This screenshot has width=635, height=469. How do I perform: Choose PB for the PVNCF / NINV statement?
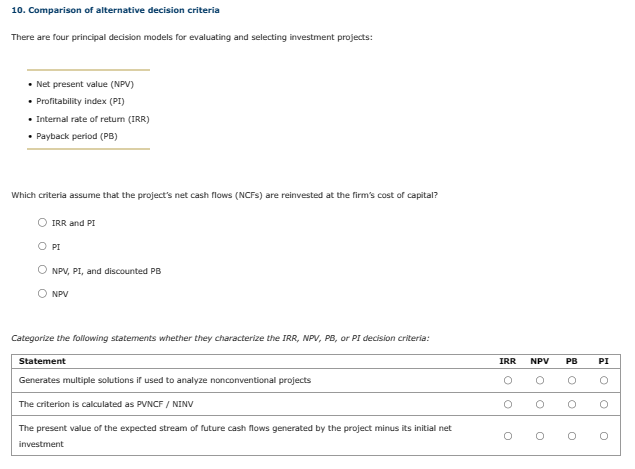pos(572,404)
